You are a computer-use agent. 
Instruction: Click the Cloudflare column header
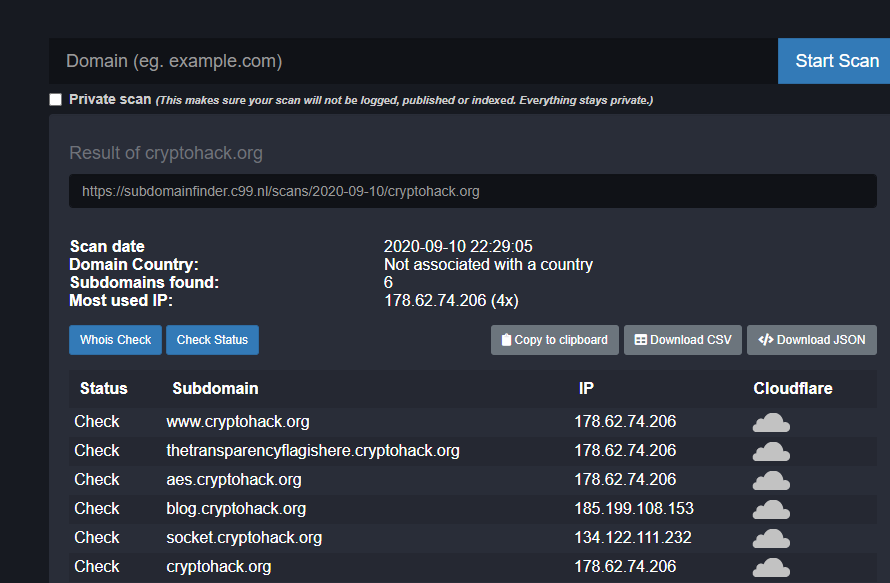click(x=793, y=388)
